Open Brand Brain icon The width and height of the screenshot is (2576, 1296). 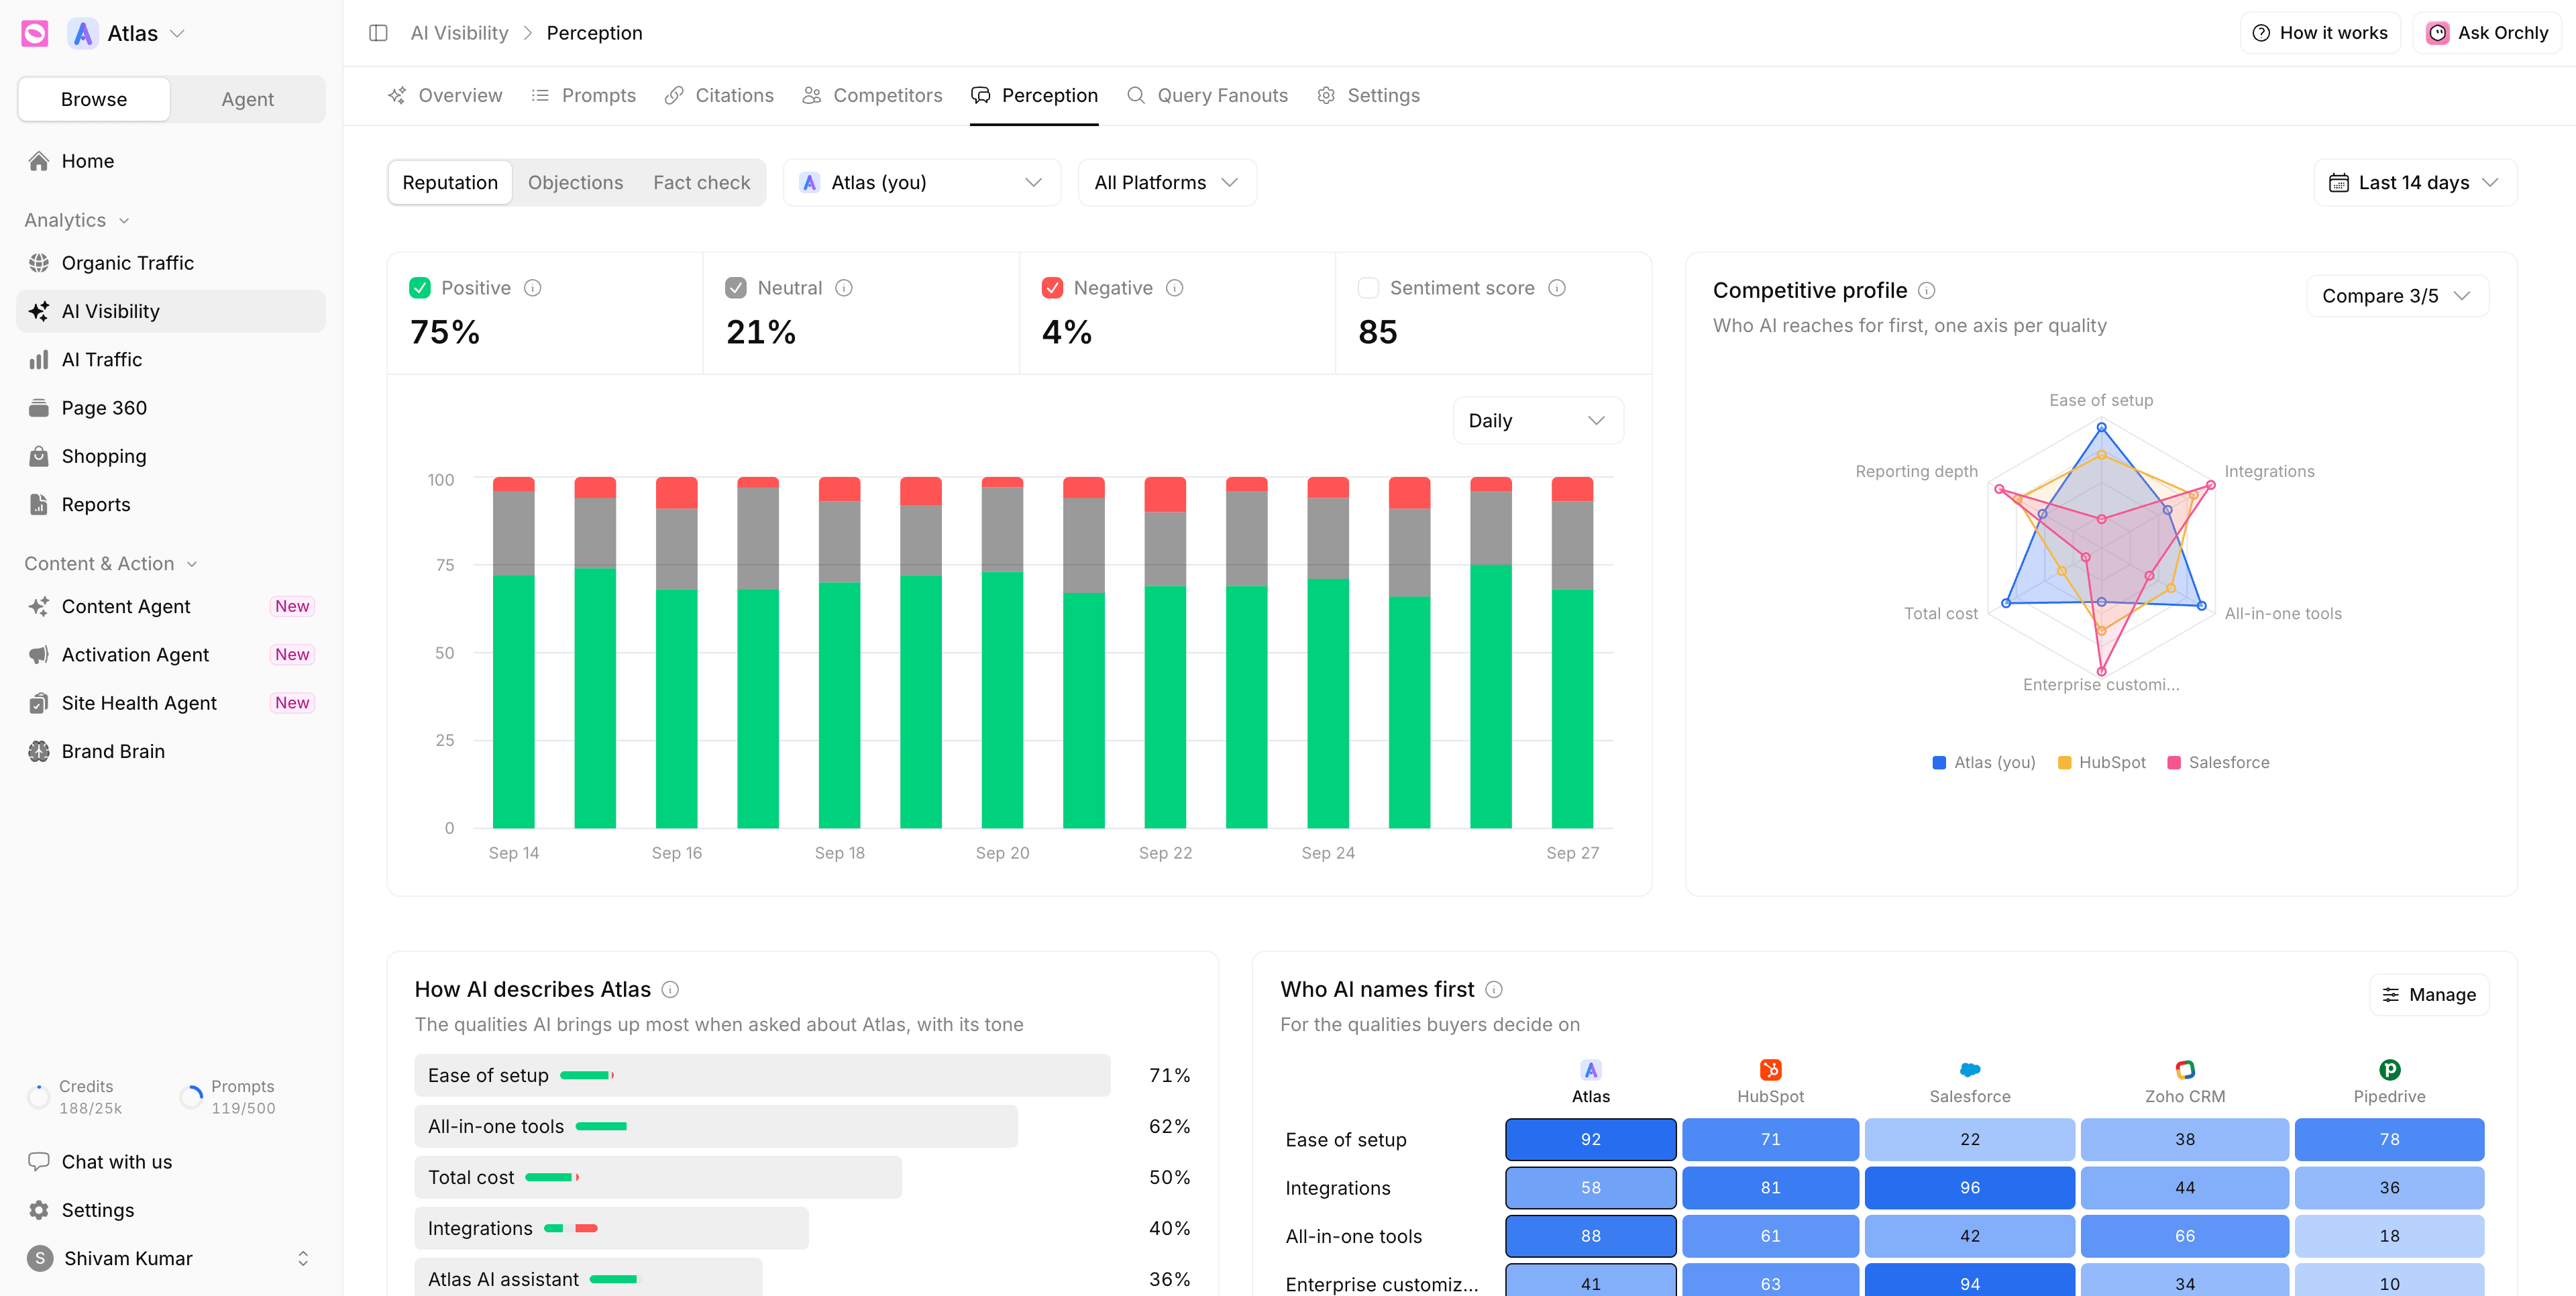click(x=39, y=752)
